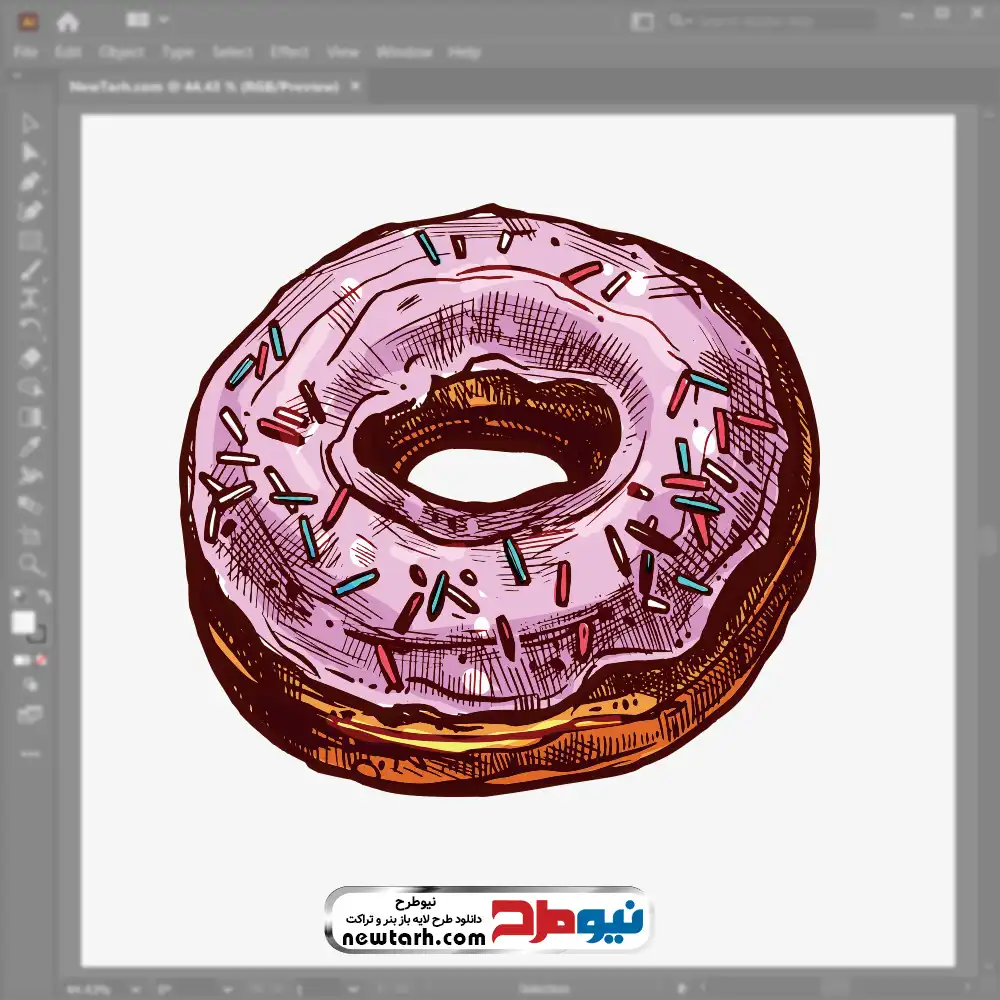Swap fill and stroke colors

[x=43, y=598]
